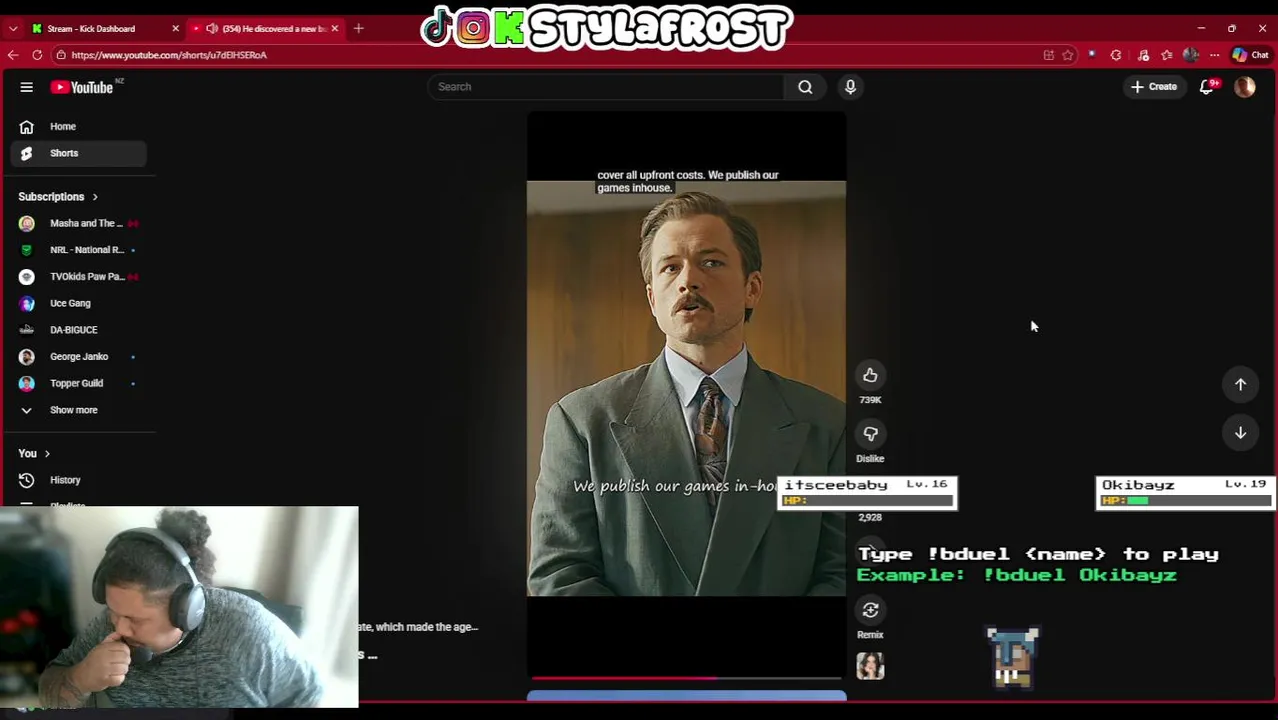1278x720 pixels.
Task: Click the search magnifier button
Action: (x=805, y=87)
